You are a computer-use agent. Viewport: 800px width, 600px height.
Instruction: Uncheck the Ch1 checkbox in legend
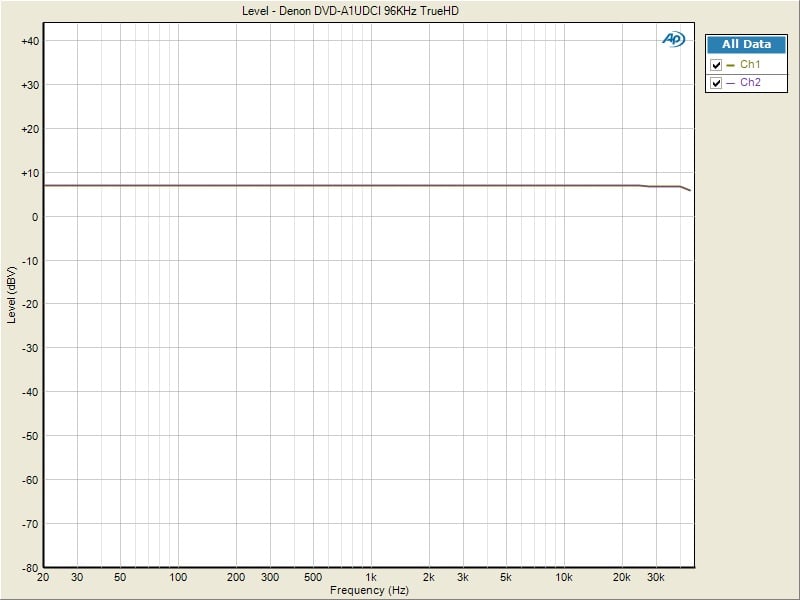point(716,65)
